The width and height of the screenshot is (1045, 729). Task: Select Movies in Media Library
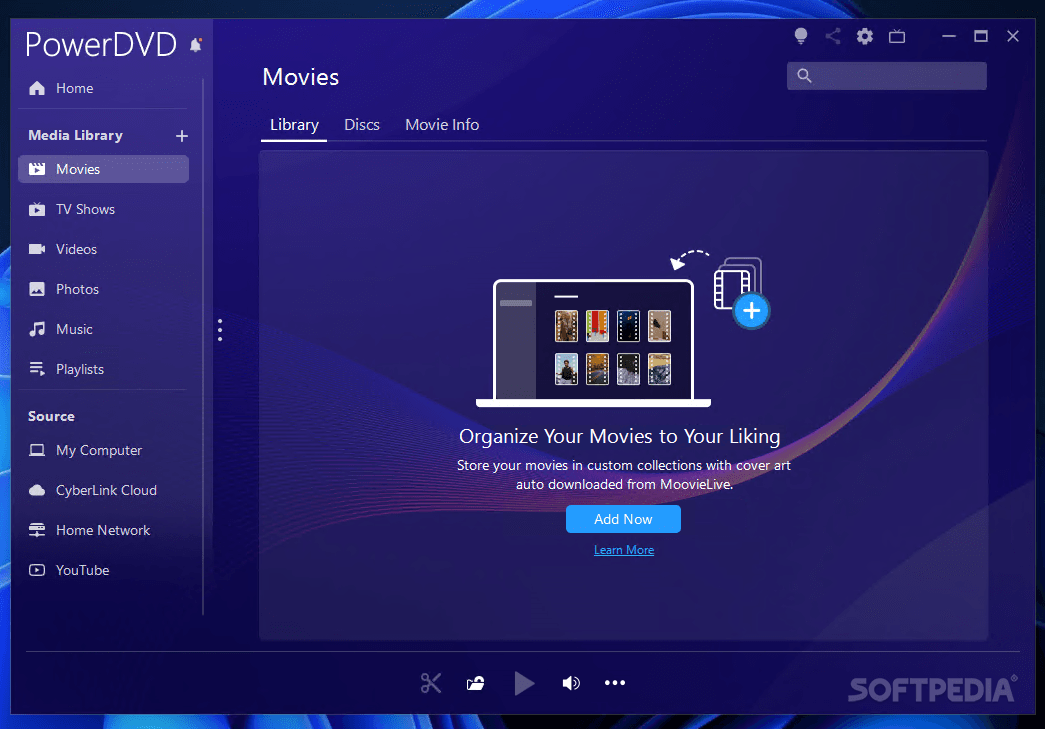tap(103, 169)
